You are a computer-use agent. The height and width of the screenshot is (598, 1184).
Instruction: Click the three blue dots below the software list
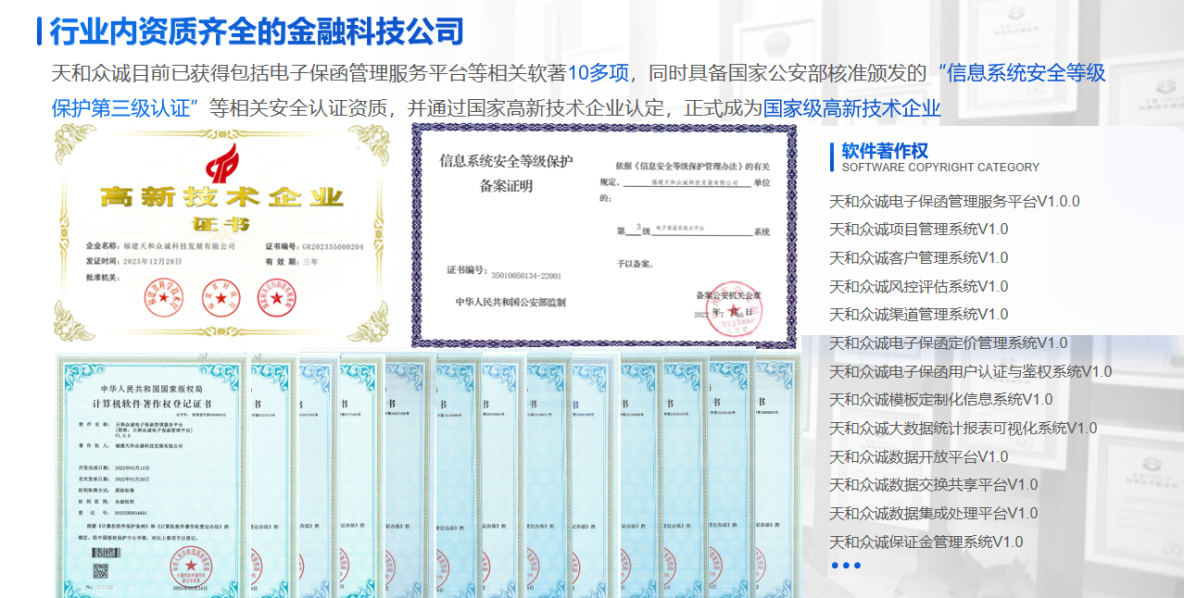tap(845, 565)
